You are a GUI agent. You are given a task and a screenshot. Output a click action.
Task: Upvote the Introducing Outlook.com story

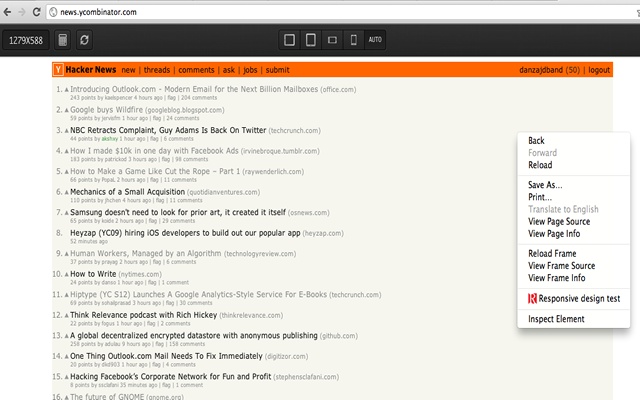pyautogui.click(x=67, y=89)
